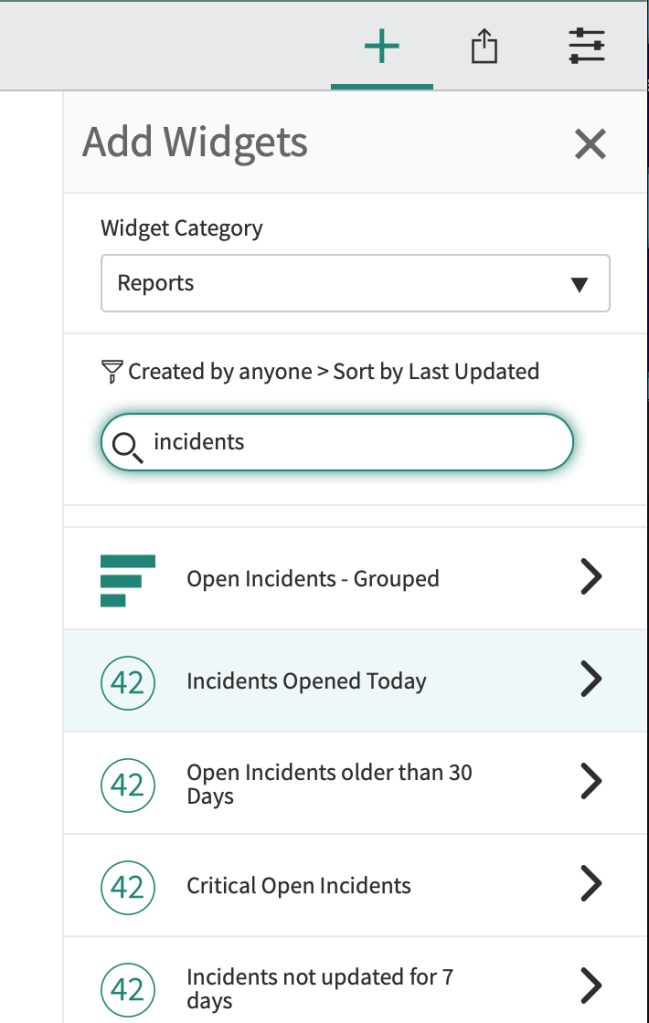This screenshot has width=649, height=1023.
Task: Expand Open Incidents older than 30 Days chevron
Action: point(591,782)
